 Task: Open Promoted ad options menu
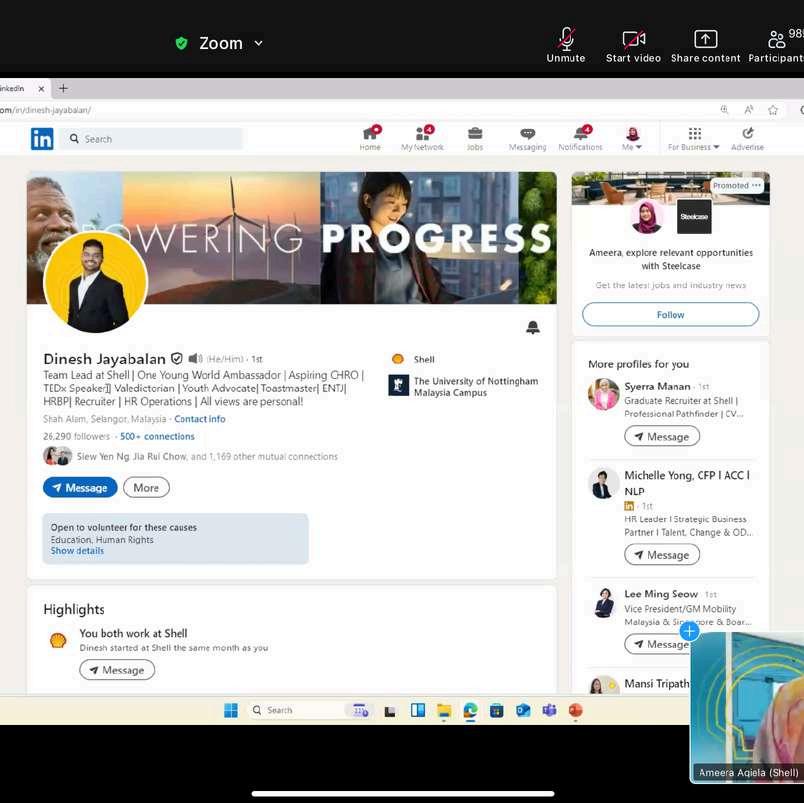tap(756, 186)
